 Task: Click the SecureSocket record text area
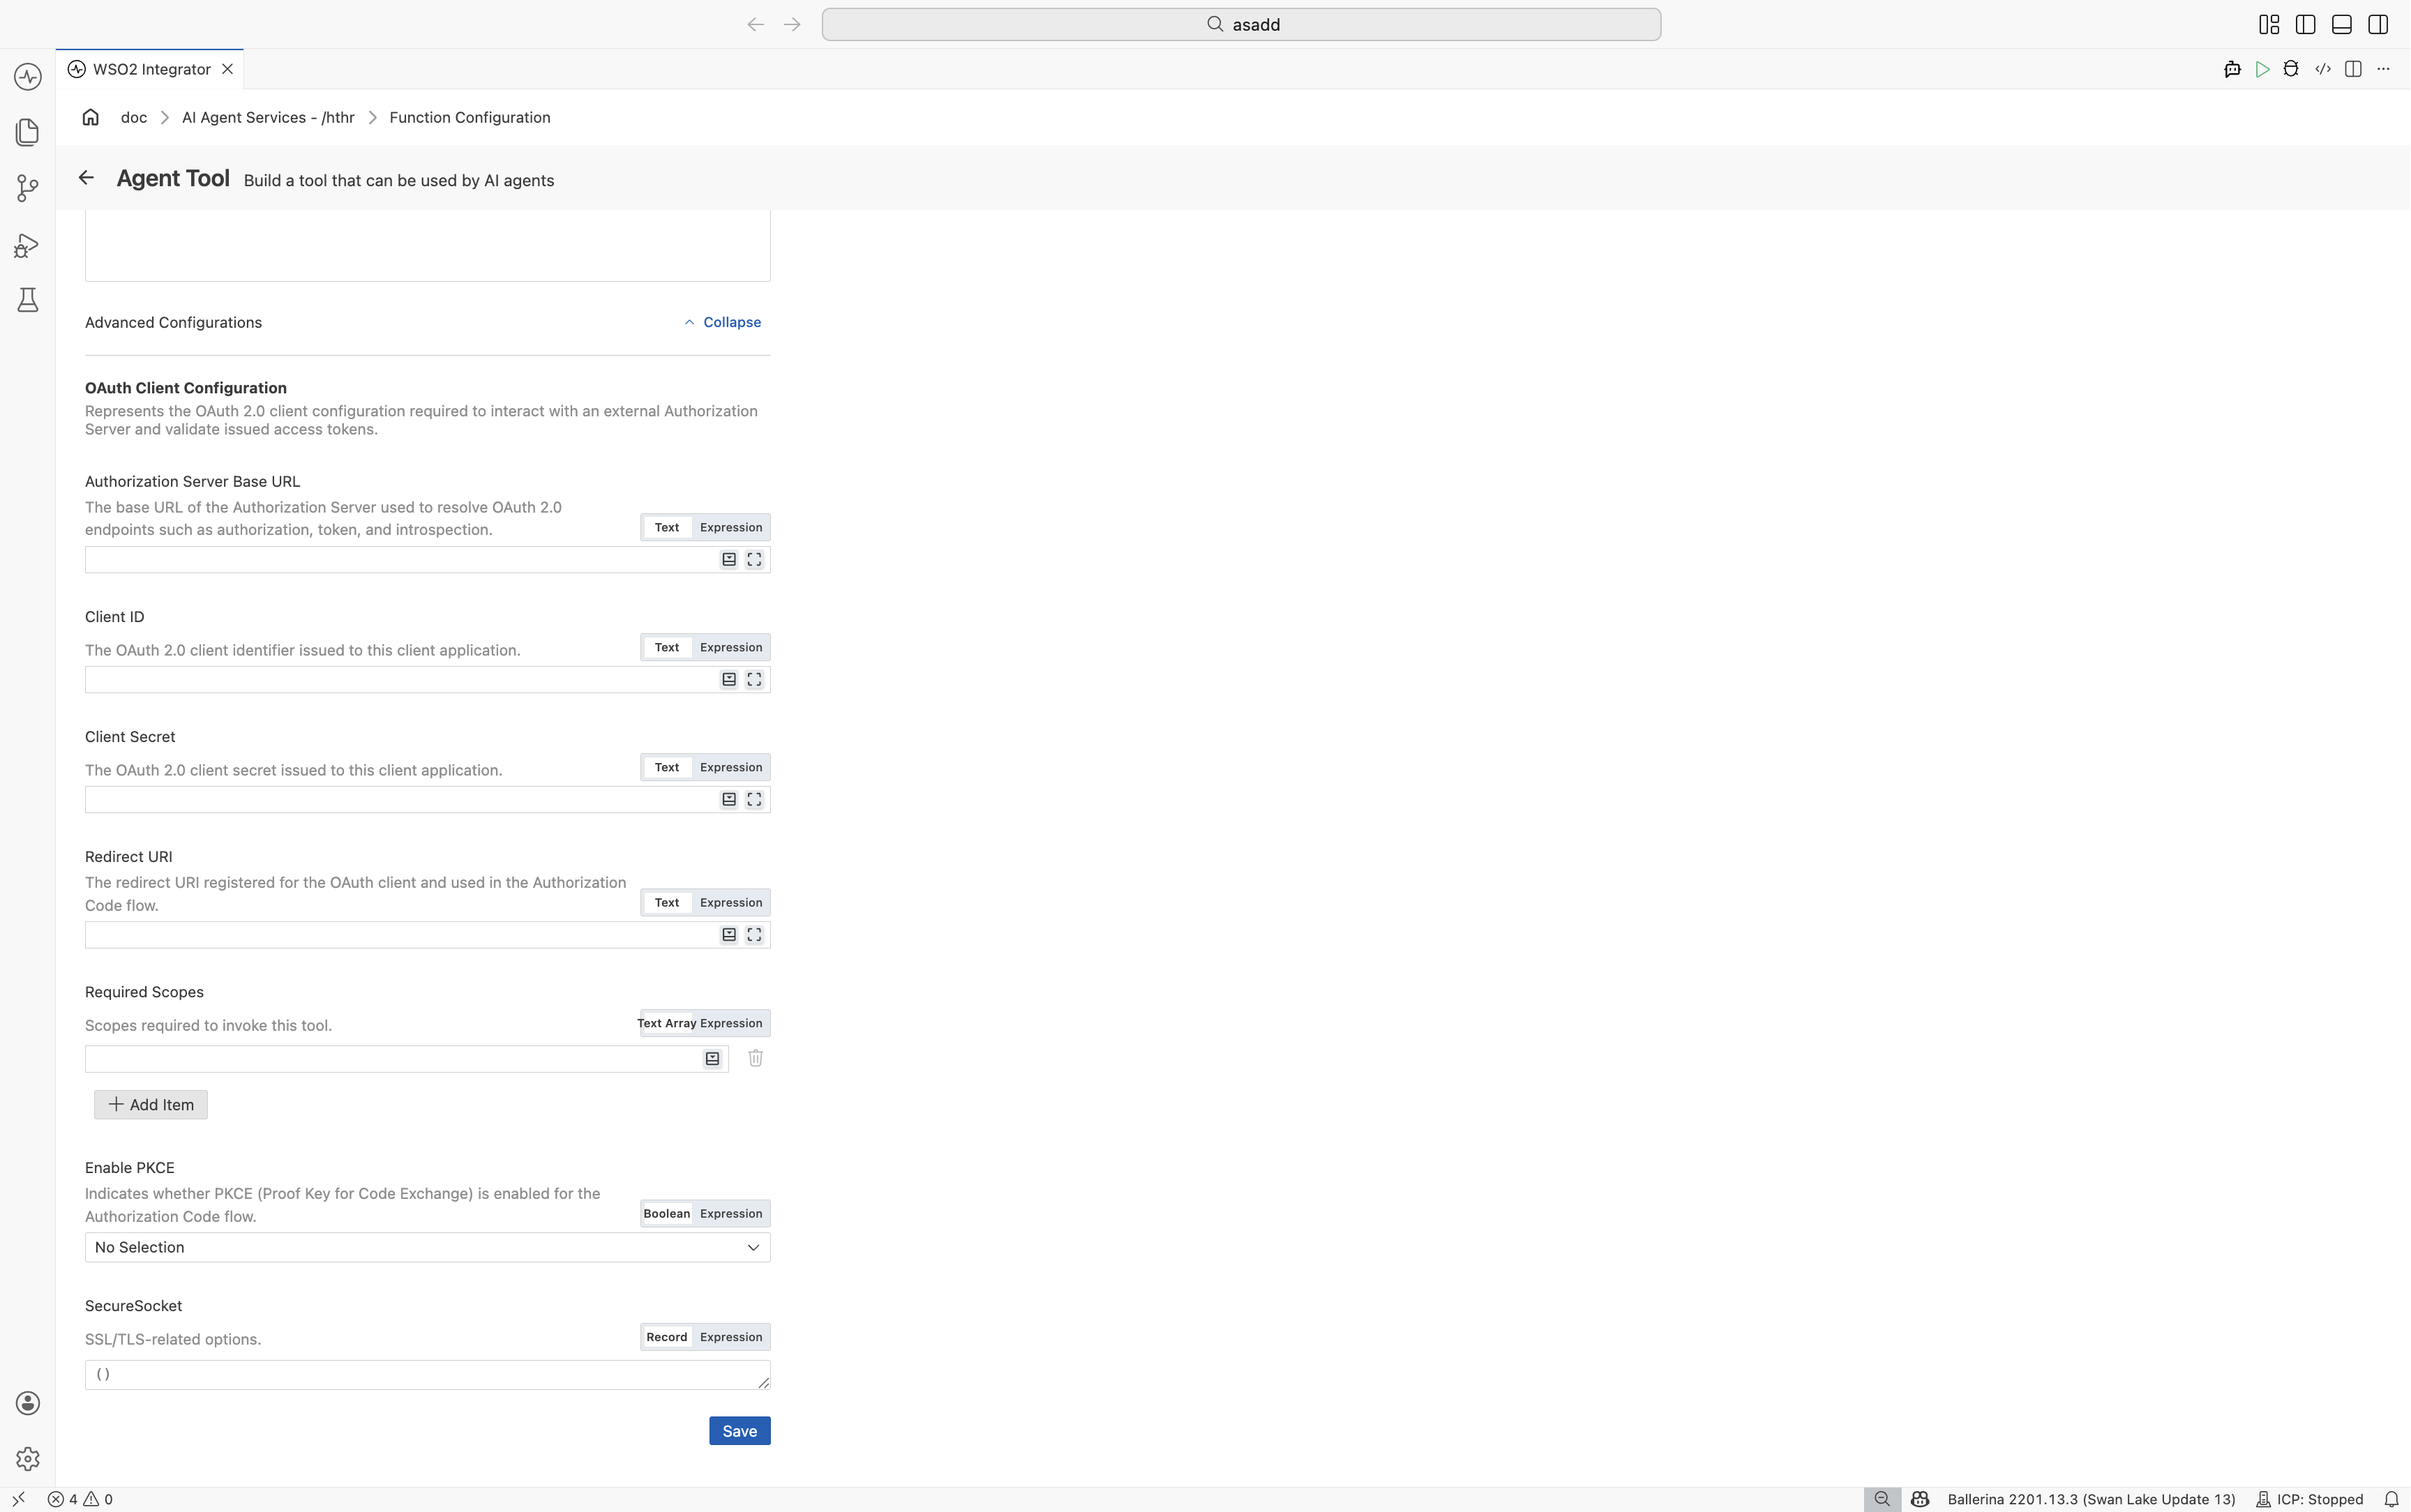point(428,1375)
